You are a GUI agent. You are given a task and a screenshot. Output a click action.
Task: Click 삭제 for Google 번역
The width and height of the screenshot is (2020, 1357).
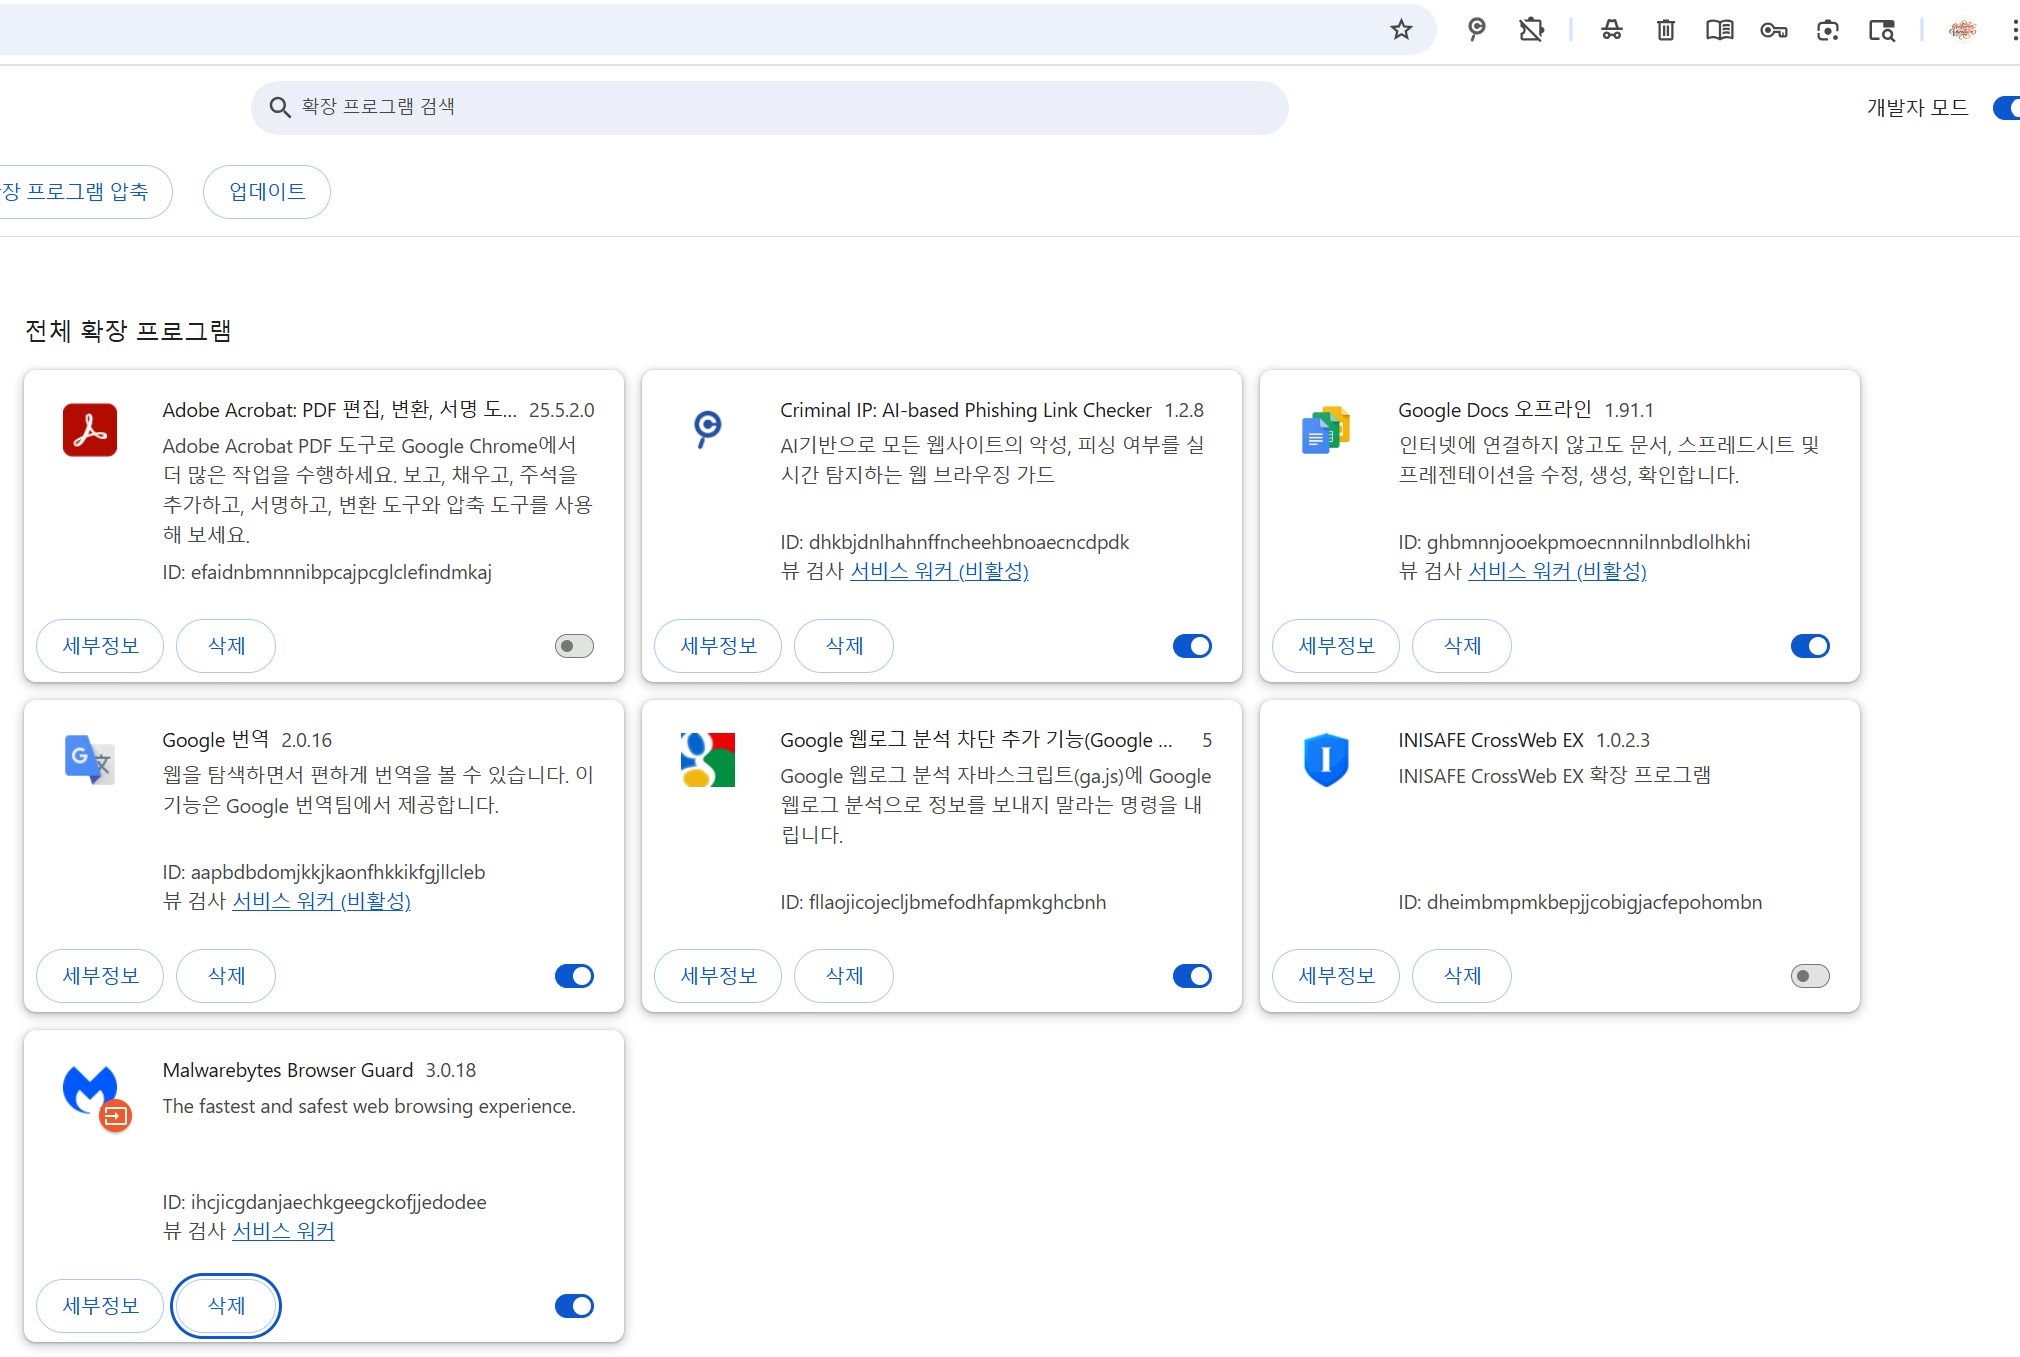click(x=226, y=976)
